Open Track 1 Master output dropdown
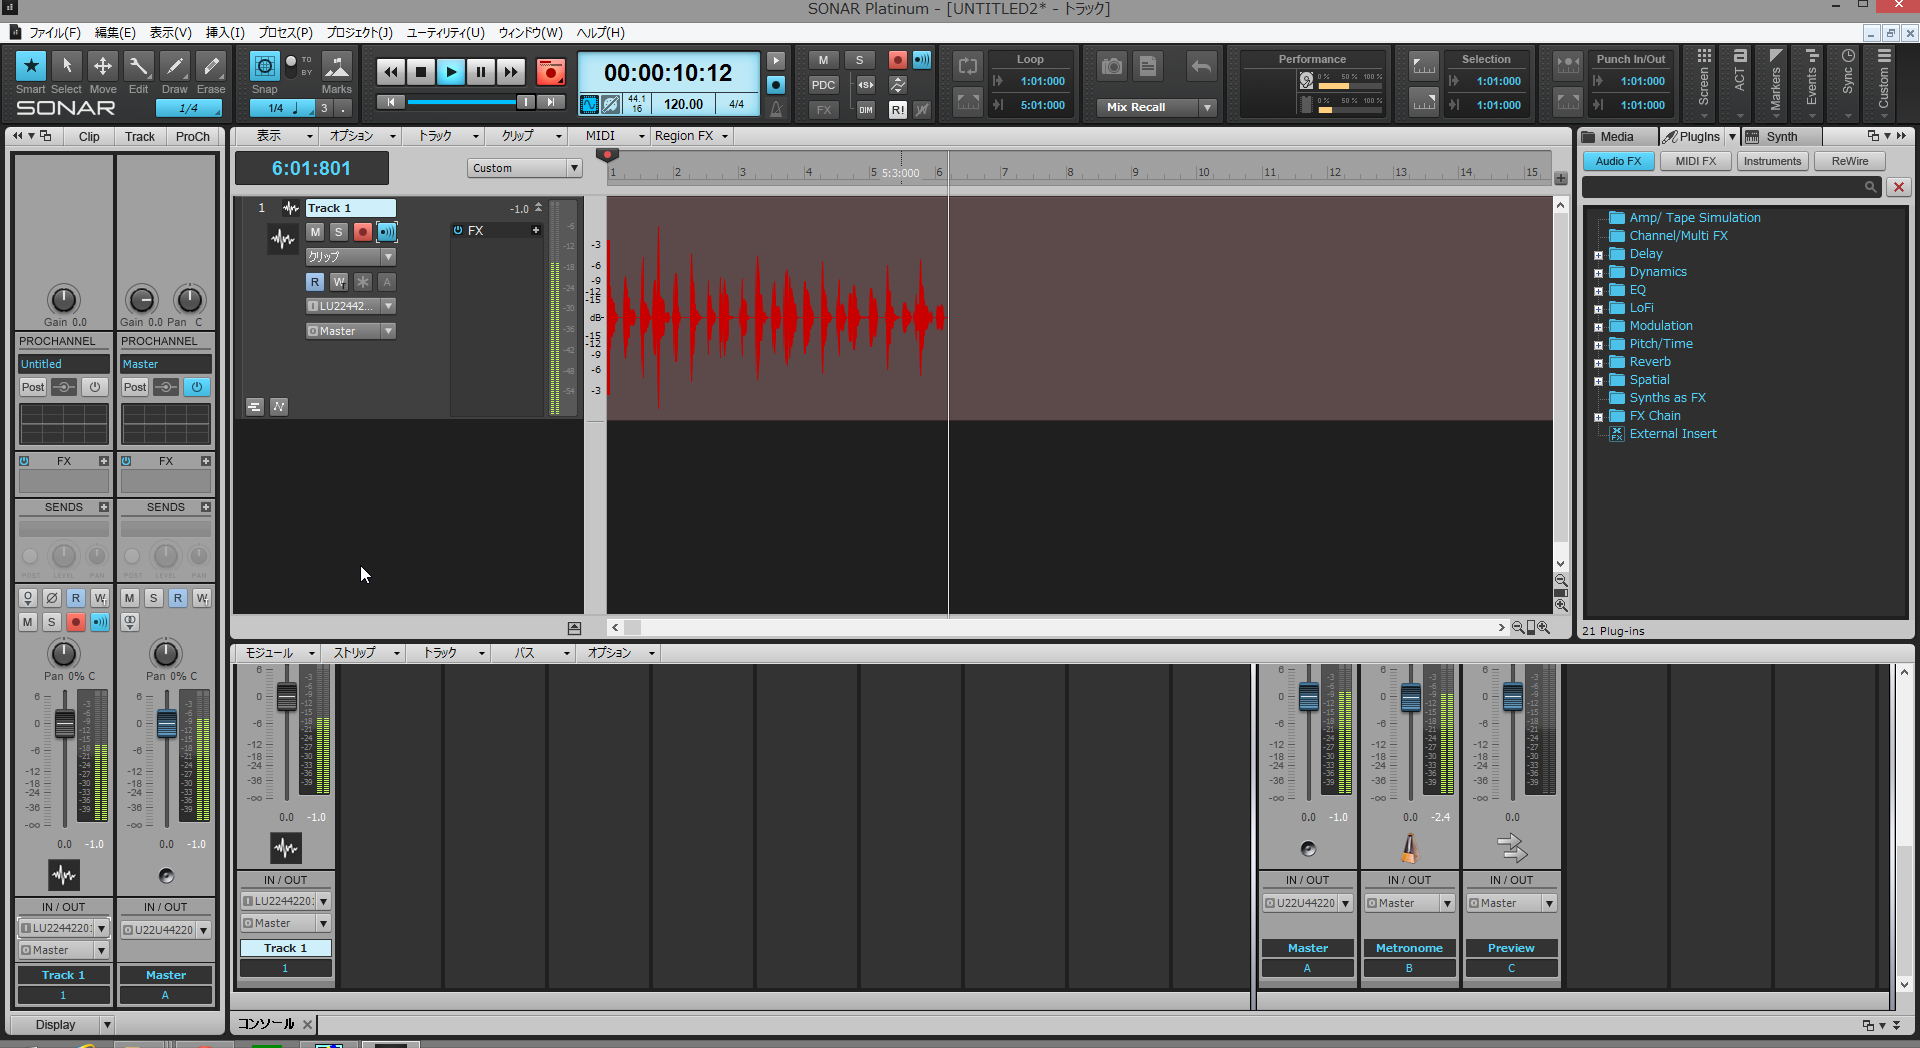 point(351,331)
